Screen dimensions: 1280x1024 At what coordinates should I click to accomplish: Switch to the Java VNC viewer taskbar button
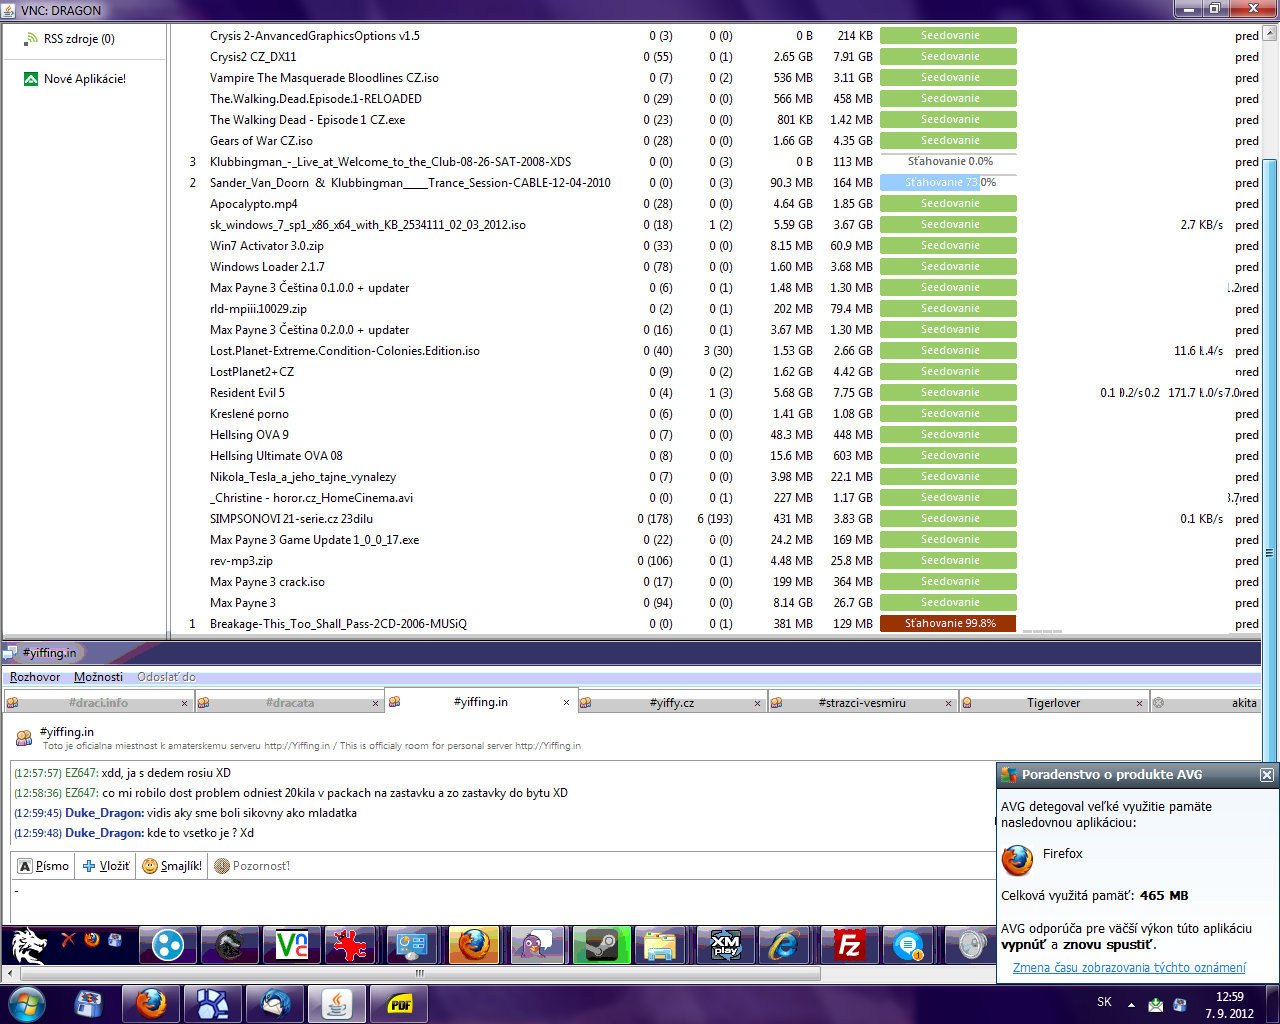pyautogui.click(x=337, y=1004)
